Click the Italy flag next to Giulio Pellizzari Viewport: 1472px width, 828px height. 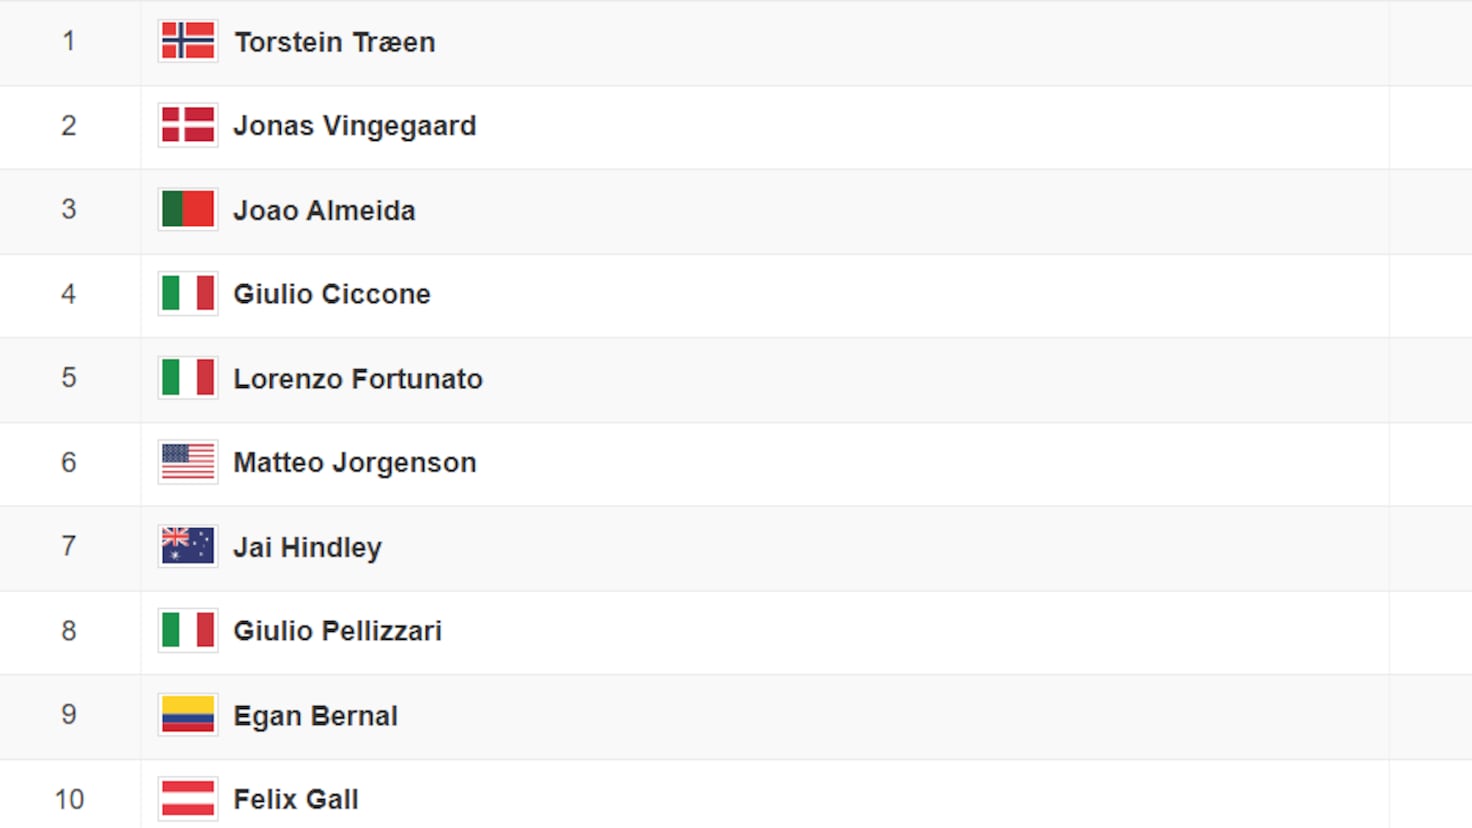188,631
